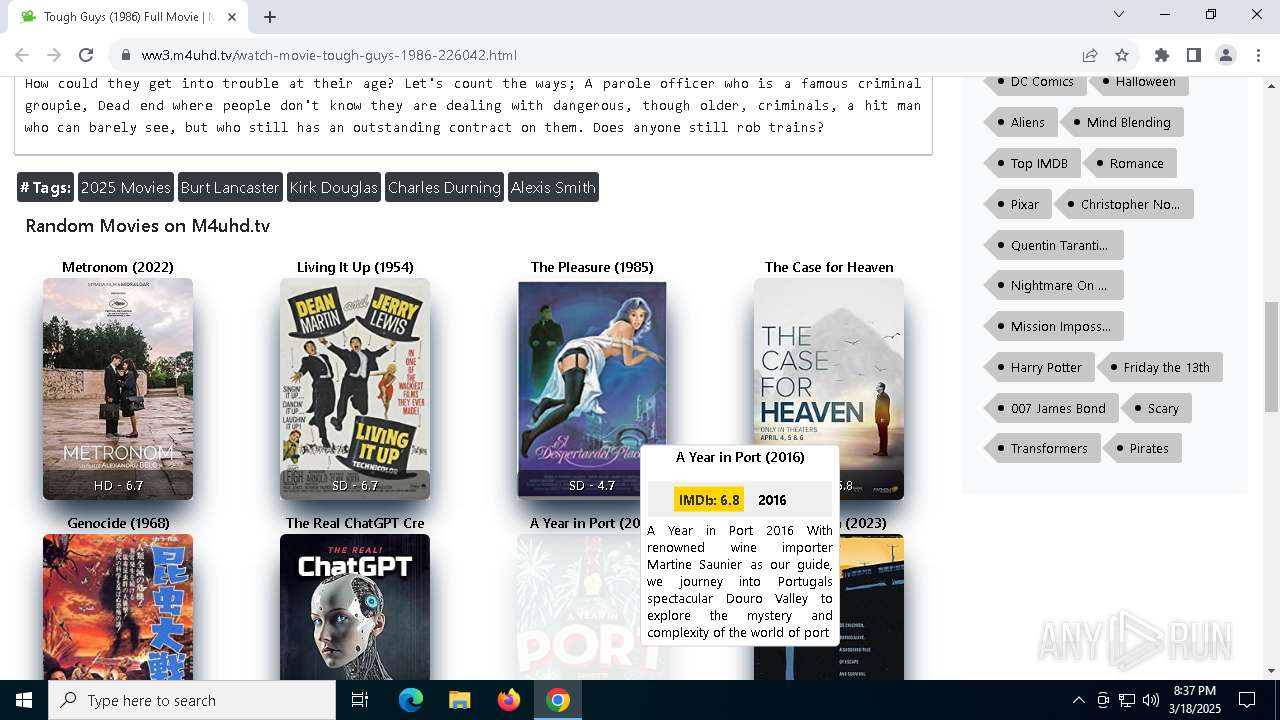Open The Real ChatGPT poster
Viewport: 1280px width, 720px height.
[x=355, y=607]
